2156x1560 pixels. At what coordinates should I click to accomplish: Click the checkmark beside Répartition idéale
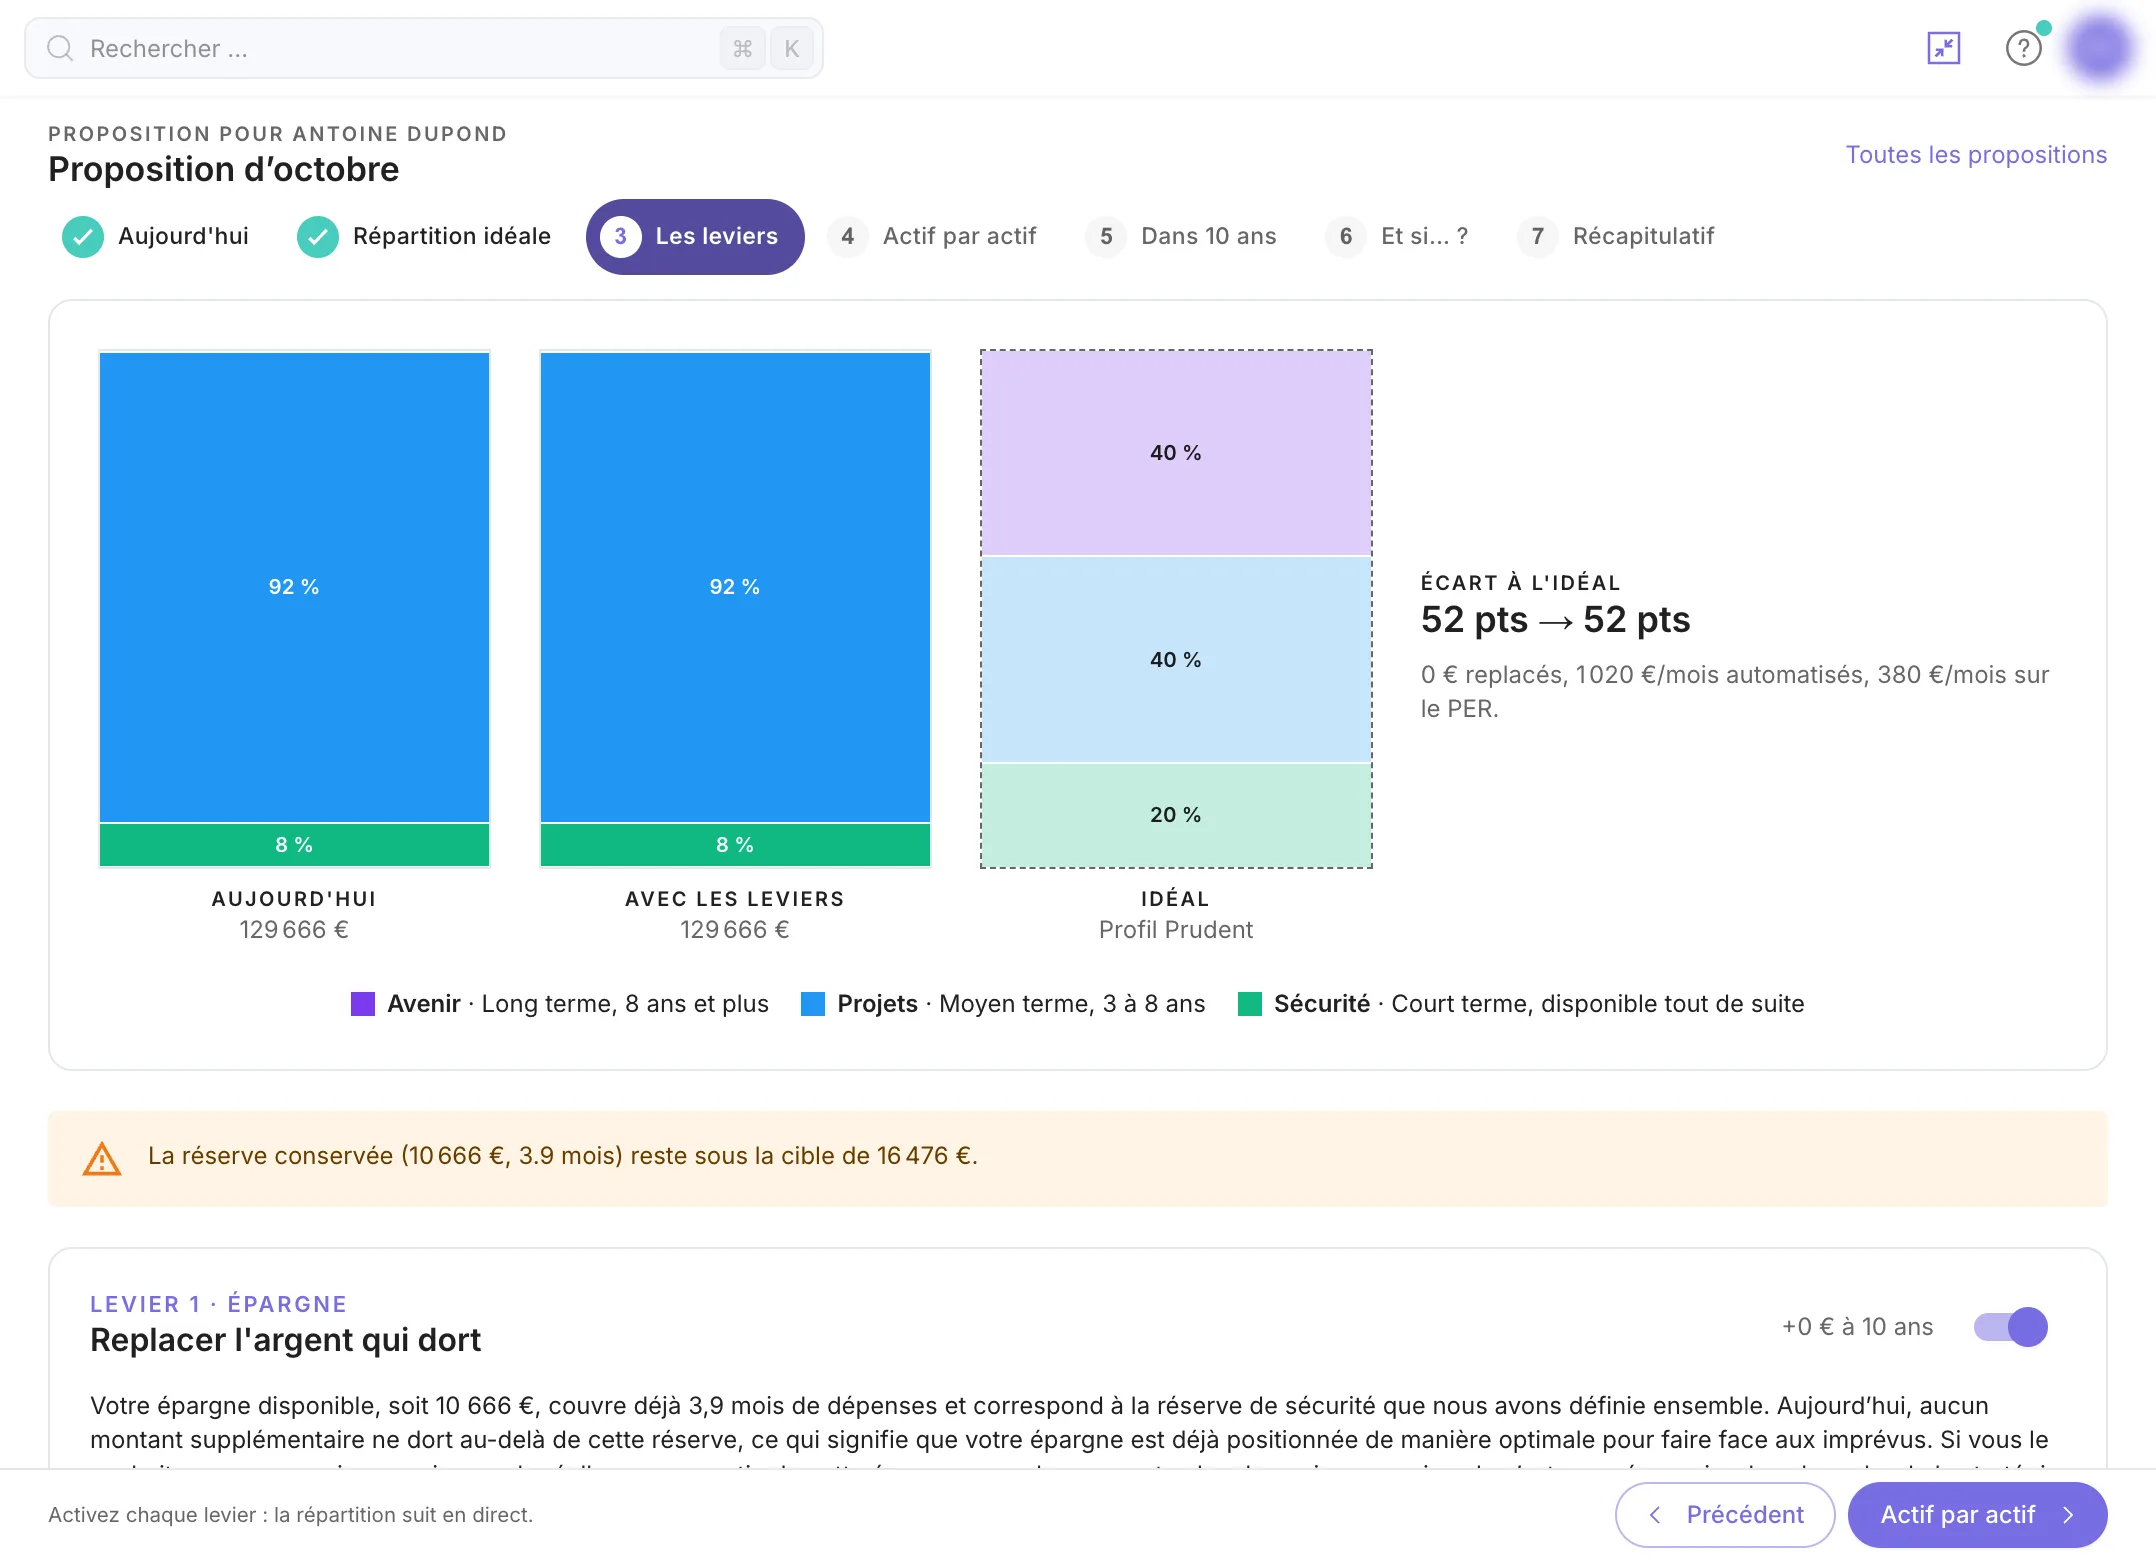318,237
